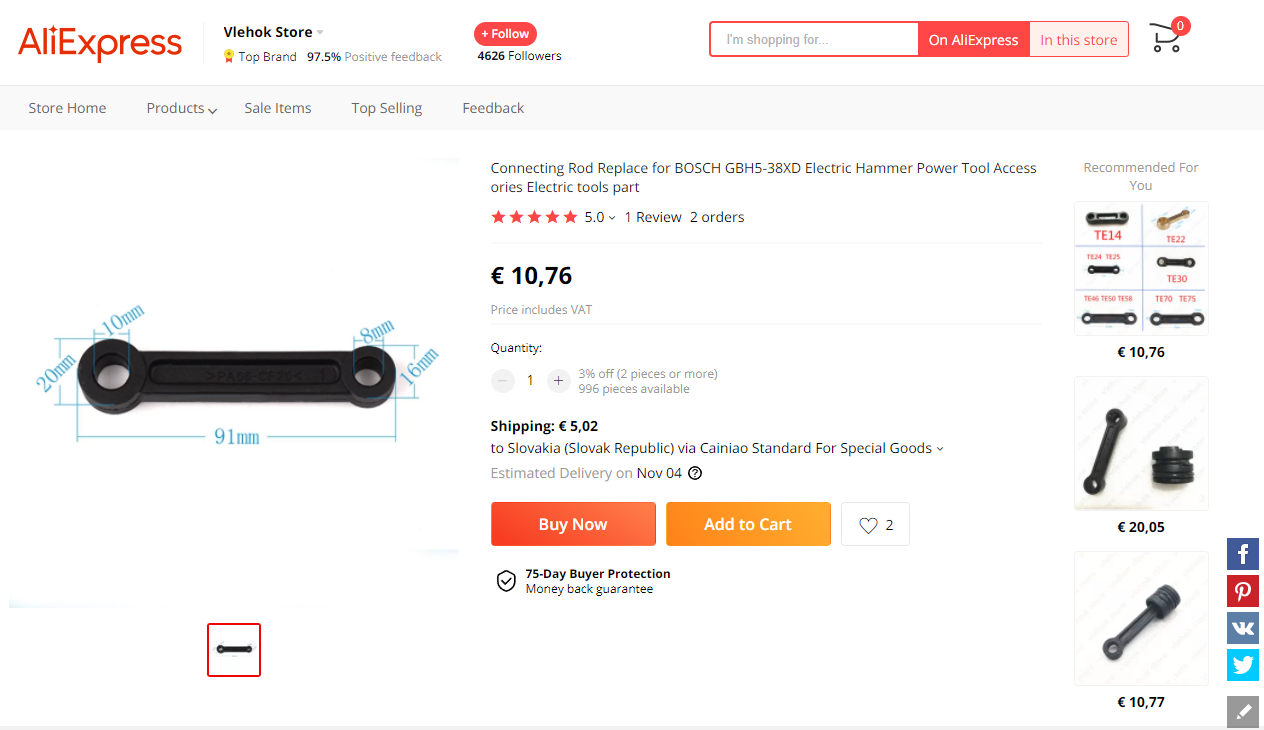This screenshot has height=730, width=1264.
Task: Decrease quantity with minus button
Action: pos(503,380)
